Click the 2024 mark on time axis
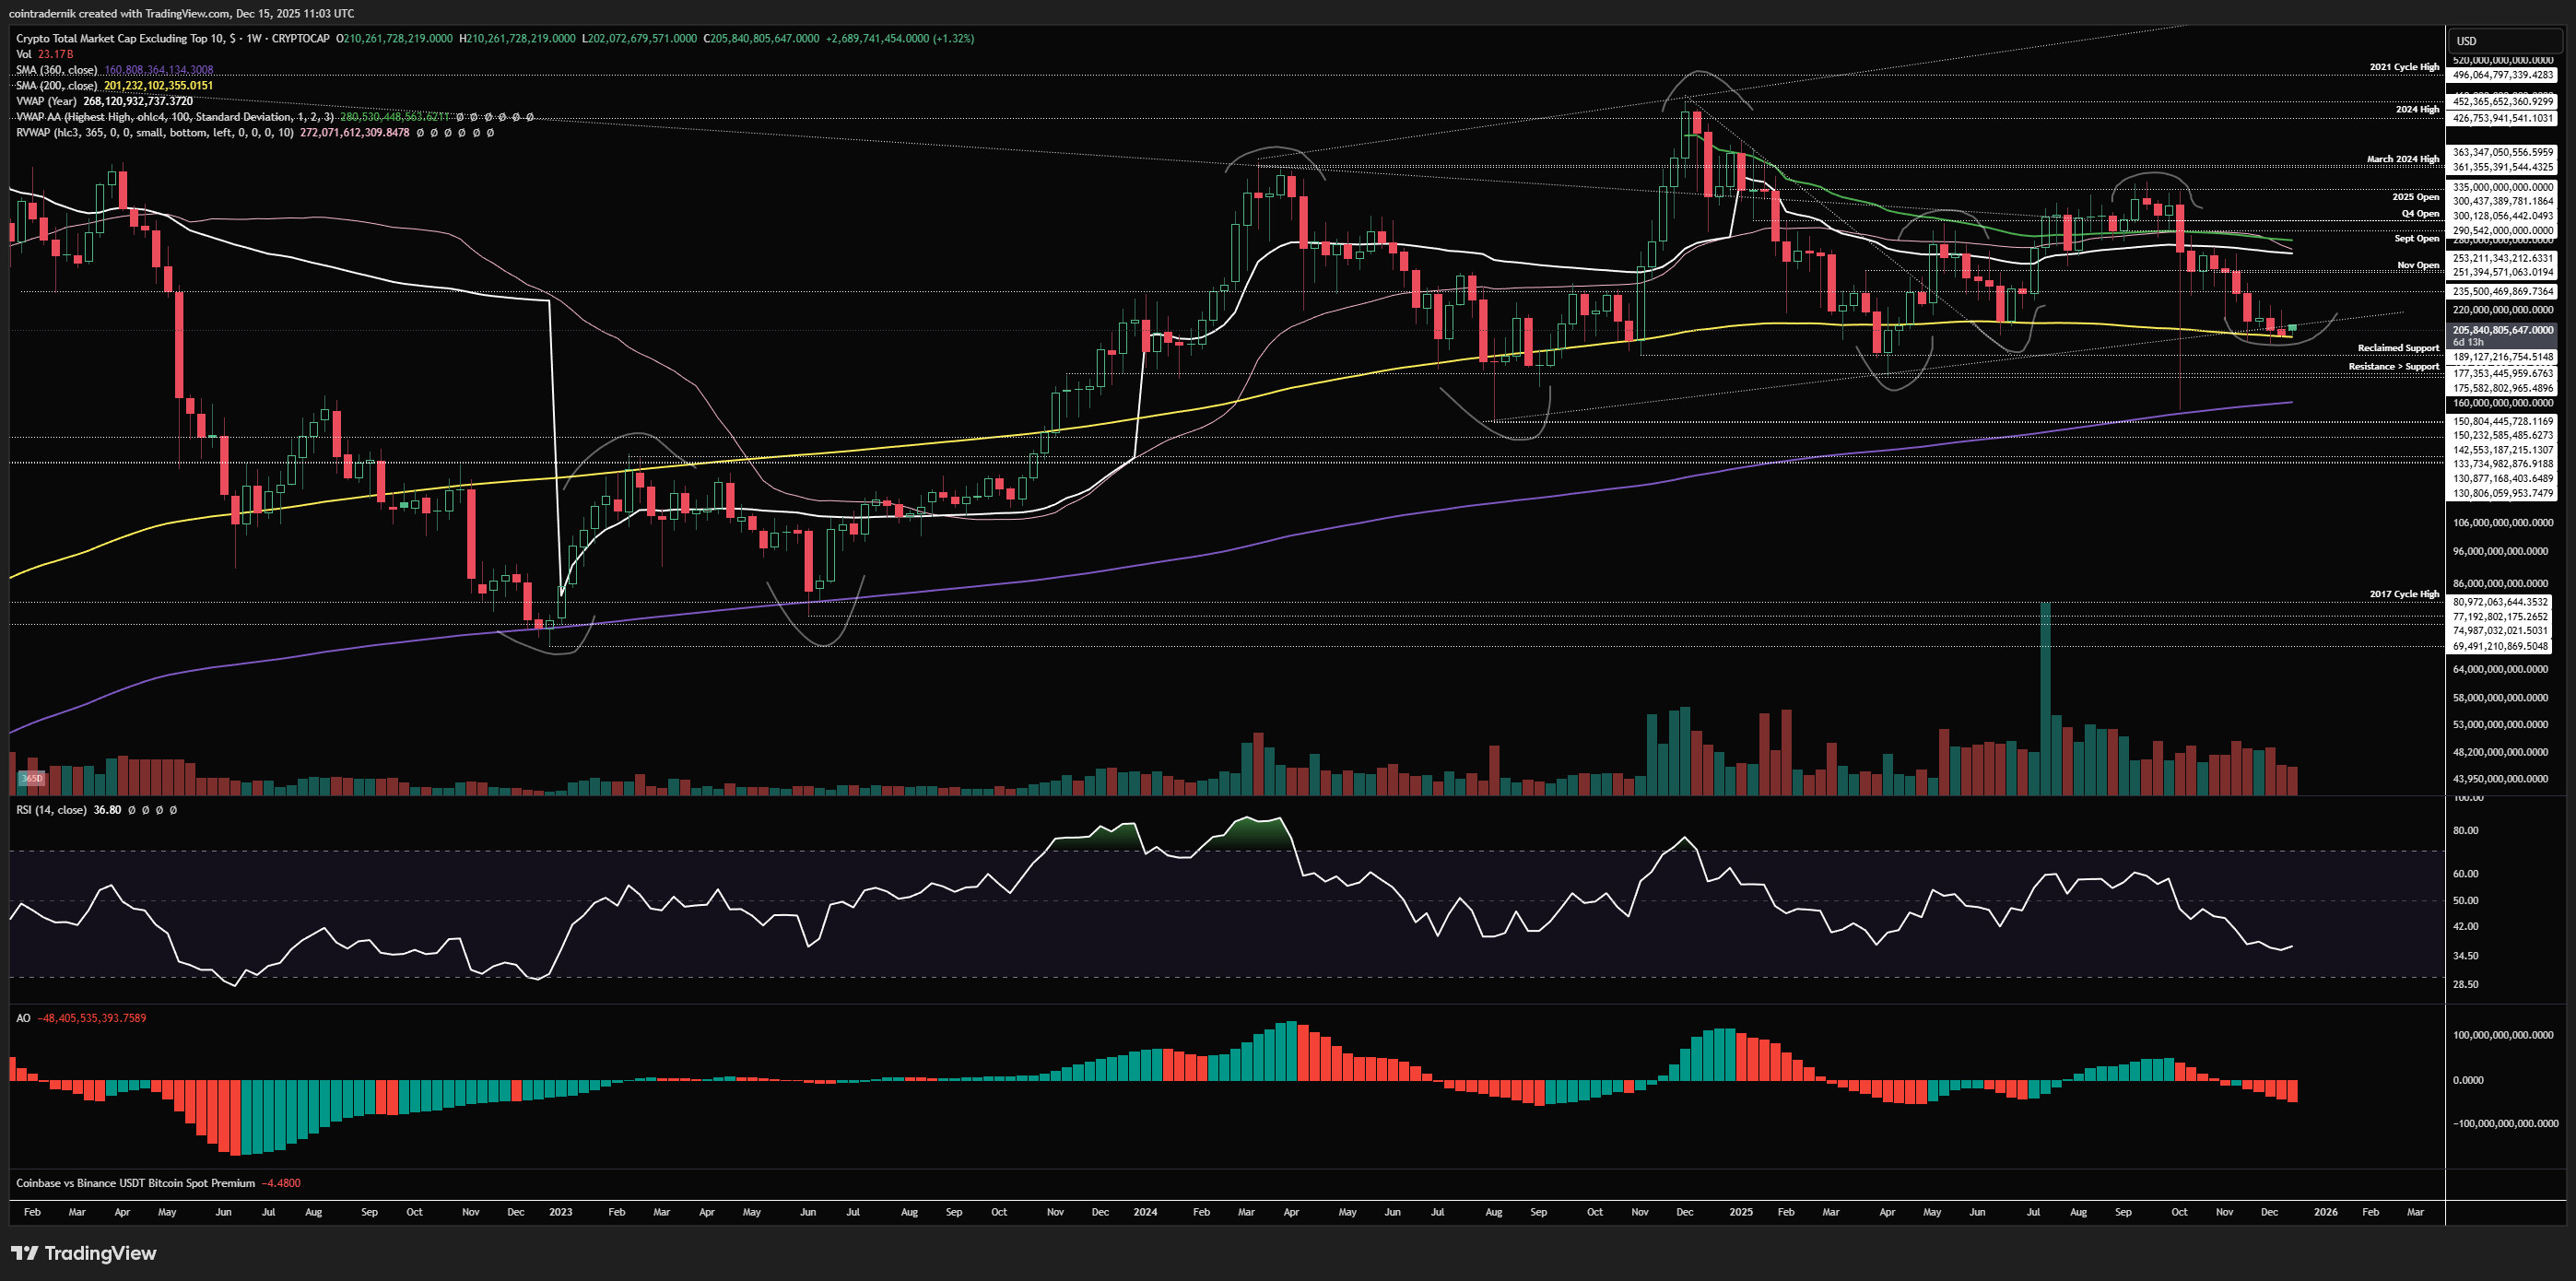 (x=1145, y=1212)
